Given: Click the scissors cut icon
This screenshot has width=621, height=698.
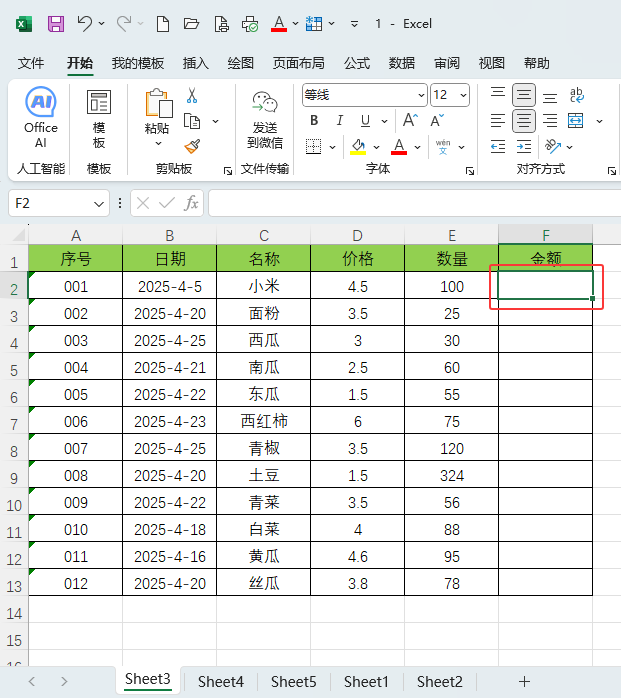Looking at the screenshot, I should 192,95.
